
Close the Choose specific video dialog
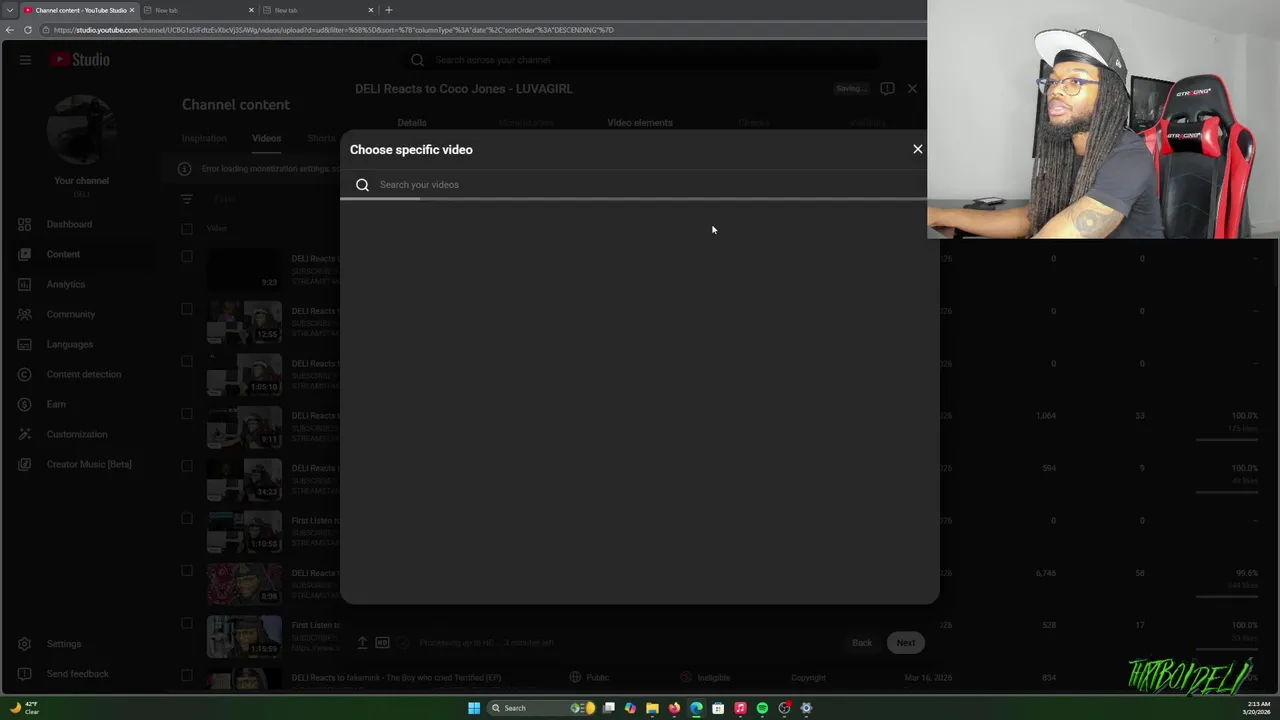coord(917,149)
